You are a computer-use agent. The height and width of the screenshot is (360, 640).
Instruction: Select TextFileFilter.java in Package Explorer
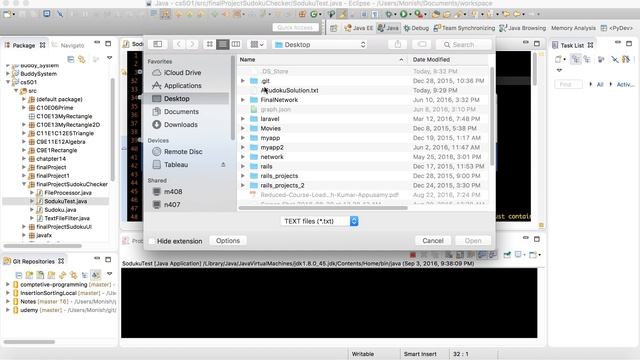[67, 218]
